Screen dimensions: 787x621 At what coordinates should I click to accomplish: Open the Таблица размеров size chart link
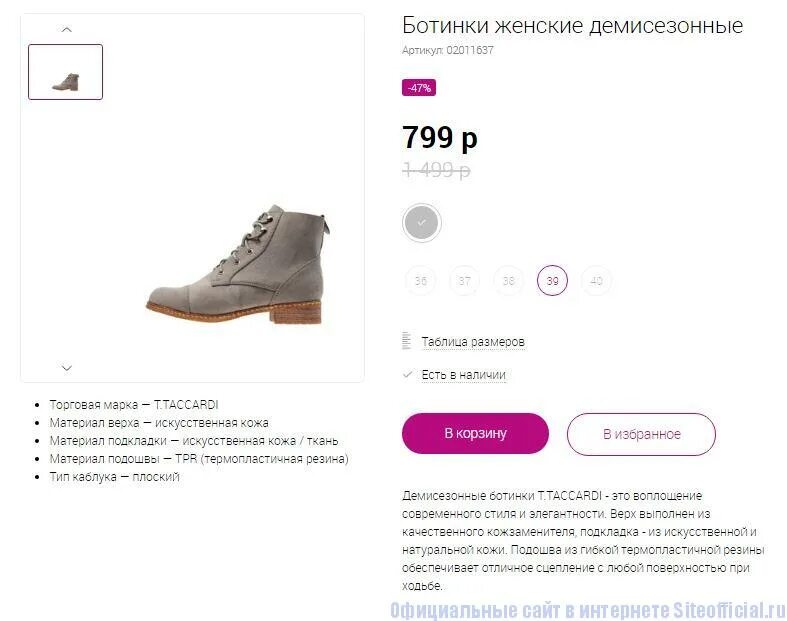(x=473, y=342)
